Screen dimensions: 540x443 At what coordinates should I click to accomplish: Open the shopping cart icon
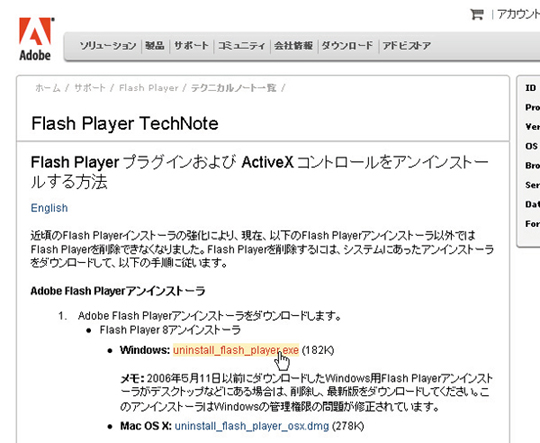[477, 14]
